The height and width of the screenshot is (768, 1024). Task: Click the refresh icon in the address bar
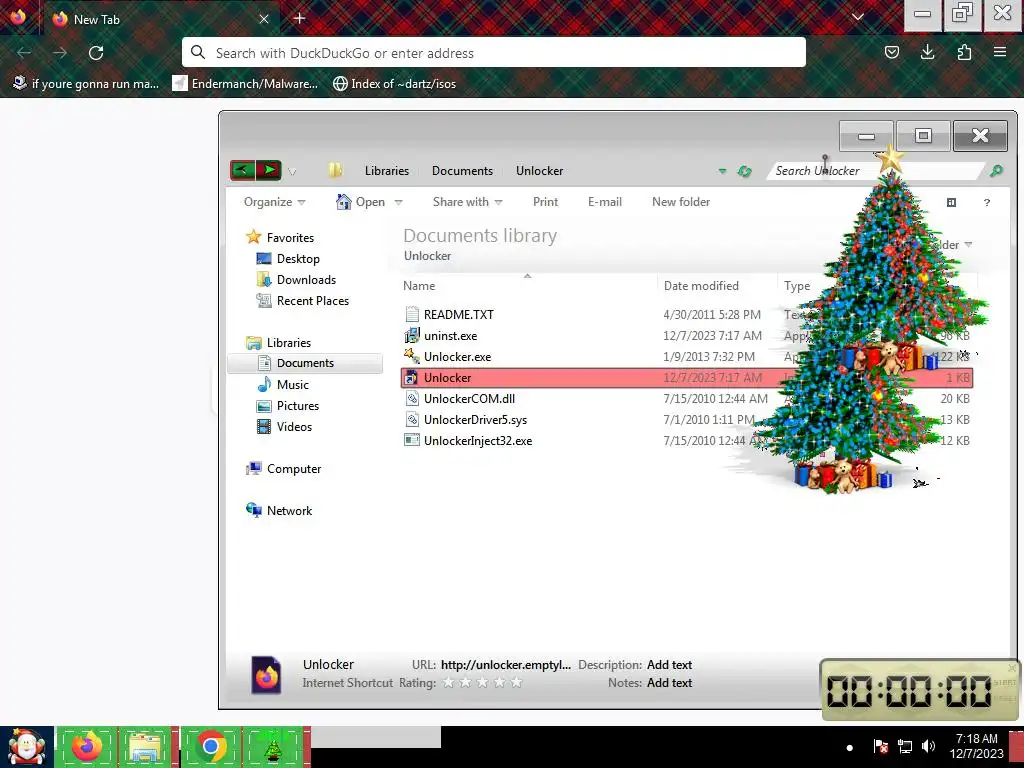click(744, 171)
